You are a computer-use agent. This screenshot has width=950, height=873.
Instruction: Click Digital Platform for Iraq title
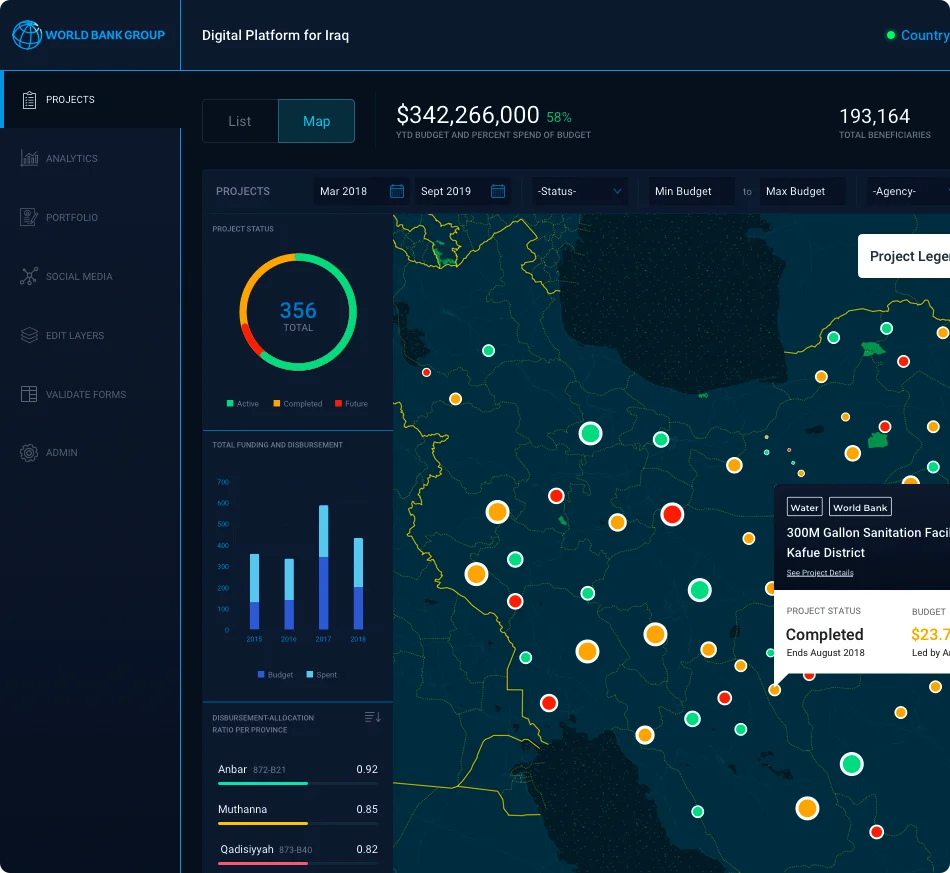[x=275, y=35]
